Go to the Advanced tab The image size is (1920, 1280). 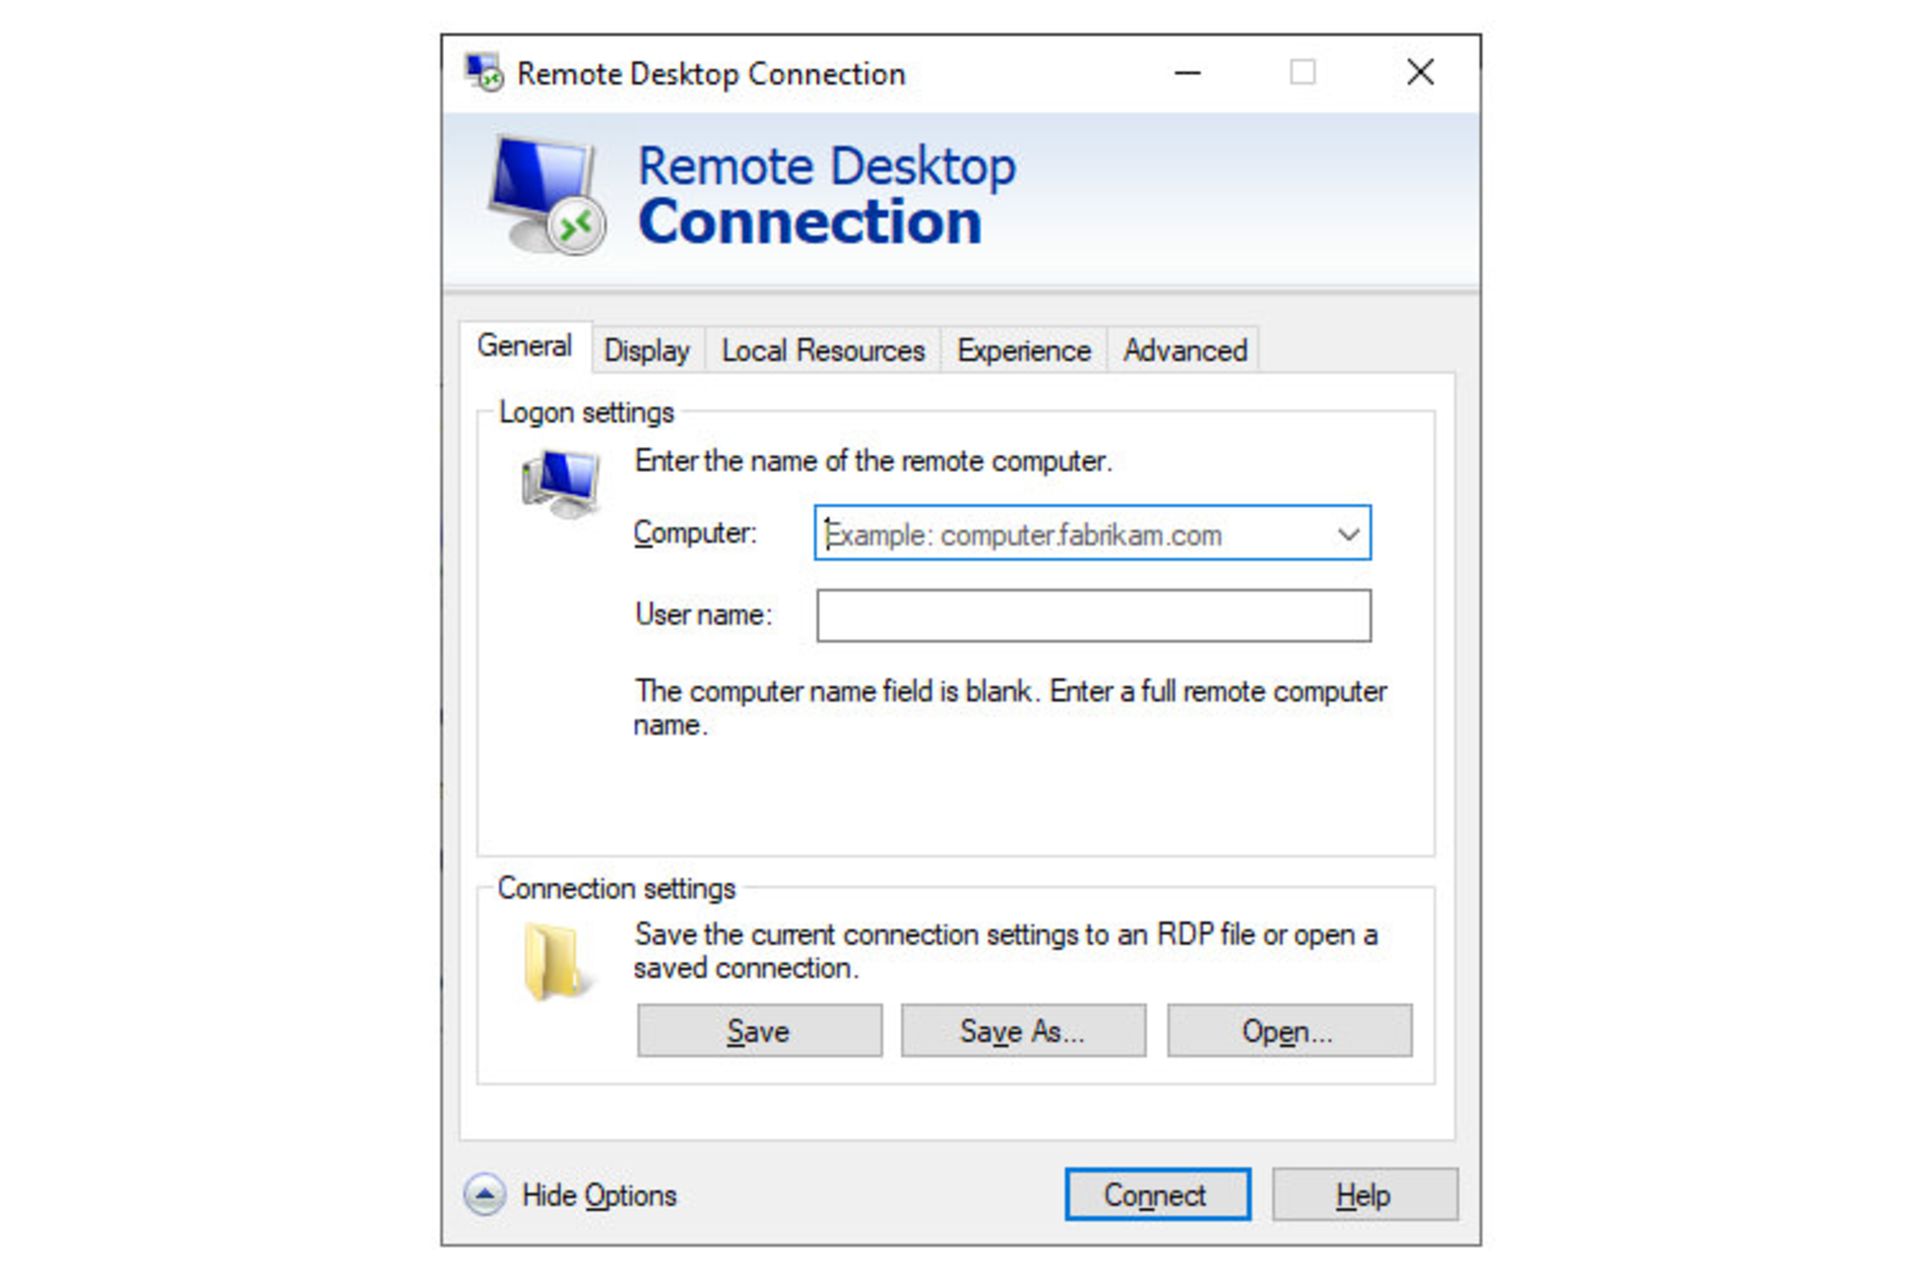[1184, 351]
